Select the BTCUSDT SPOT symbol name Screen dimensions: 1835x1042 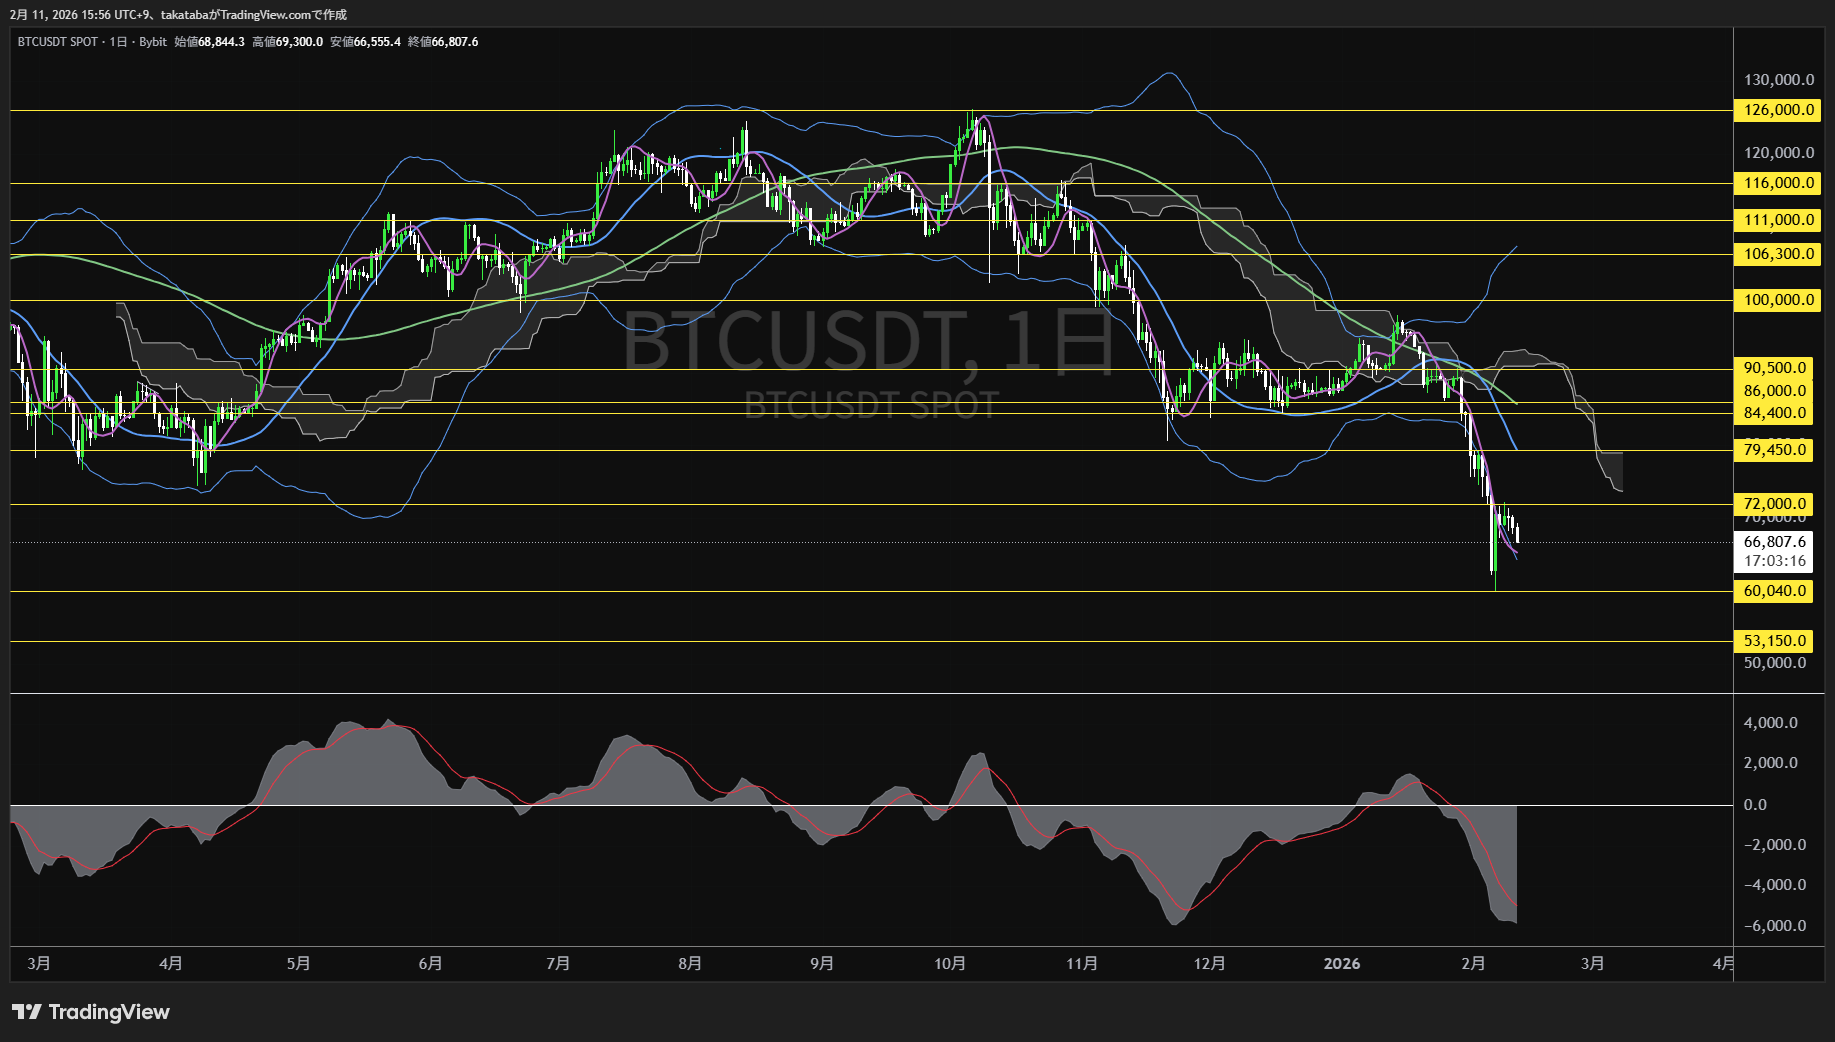(56, 42)
